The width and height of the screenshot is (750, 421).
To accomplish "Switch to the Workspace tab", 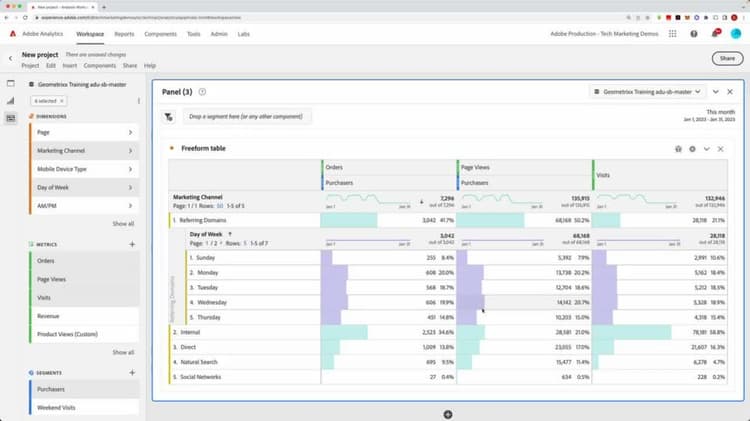I will [90, 34].
